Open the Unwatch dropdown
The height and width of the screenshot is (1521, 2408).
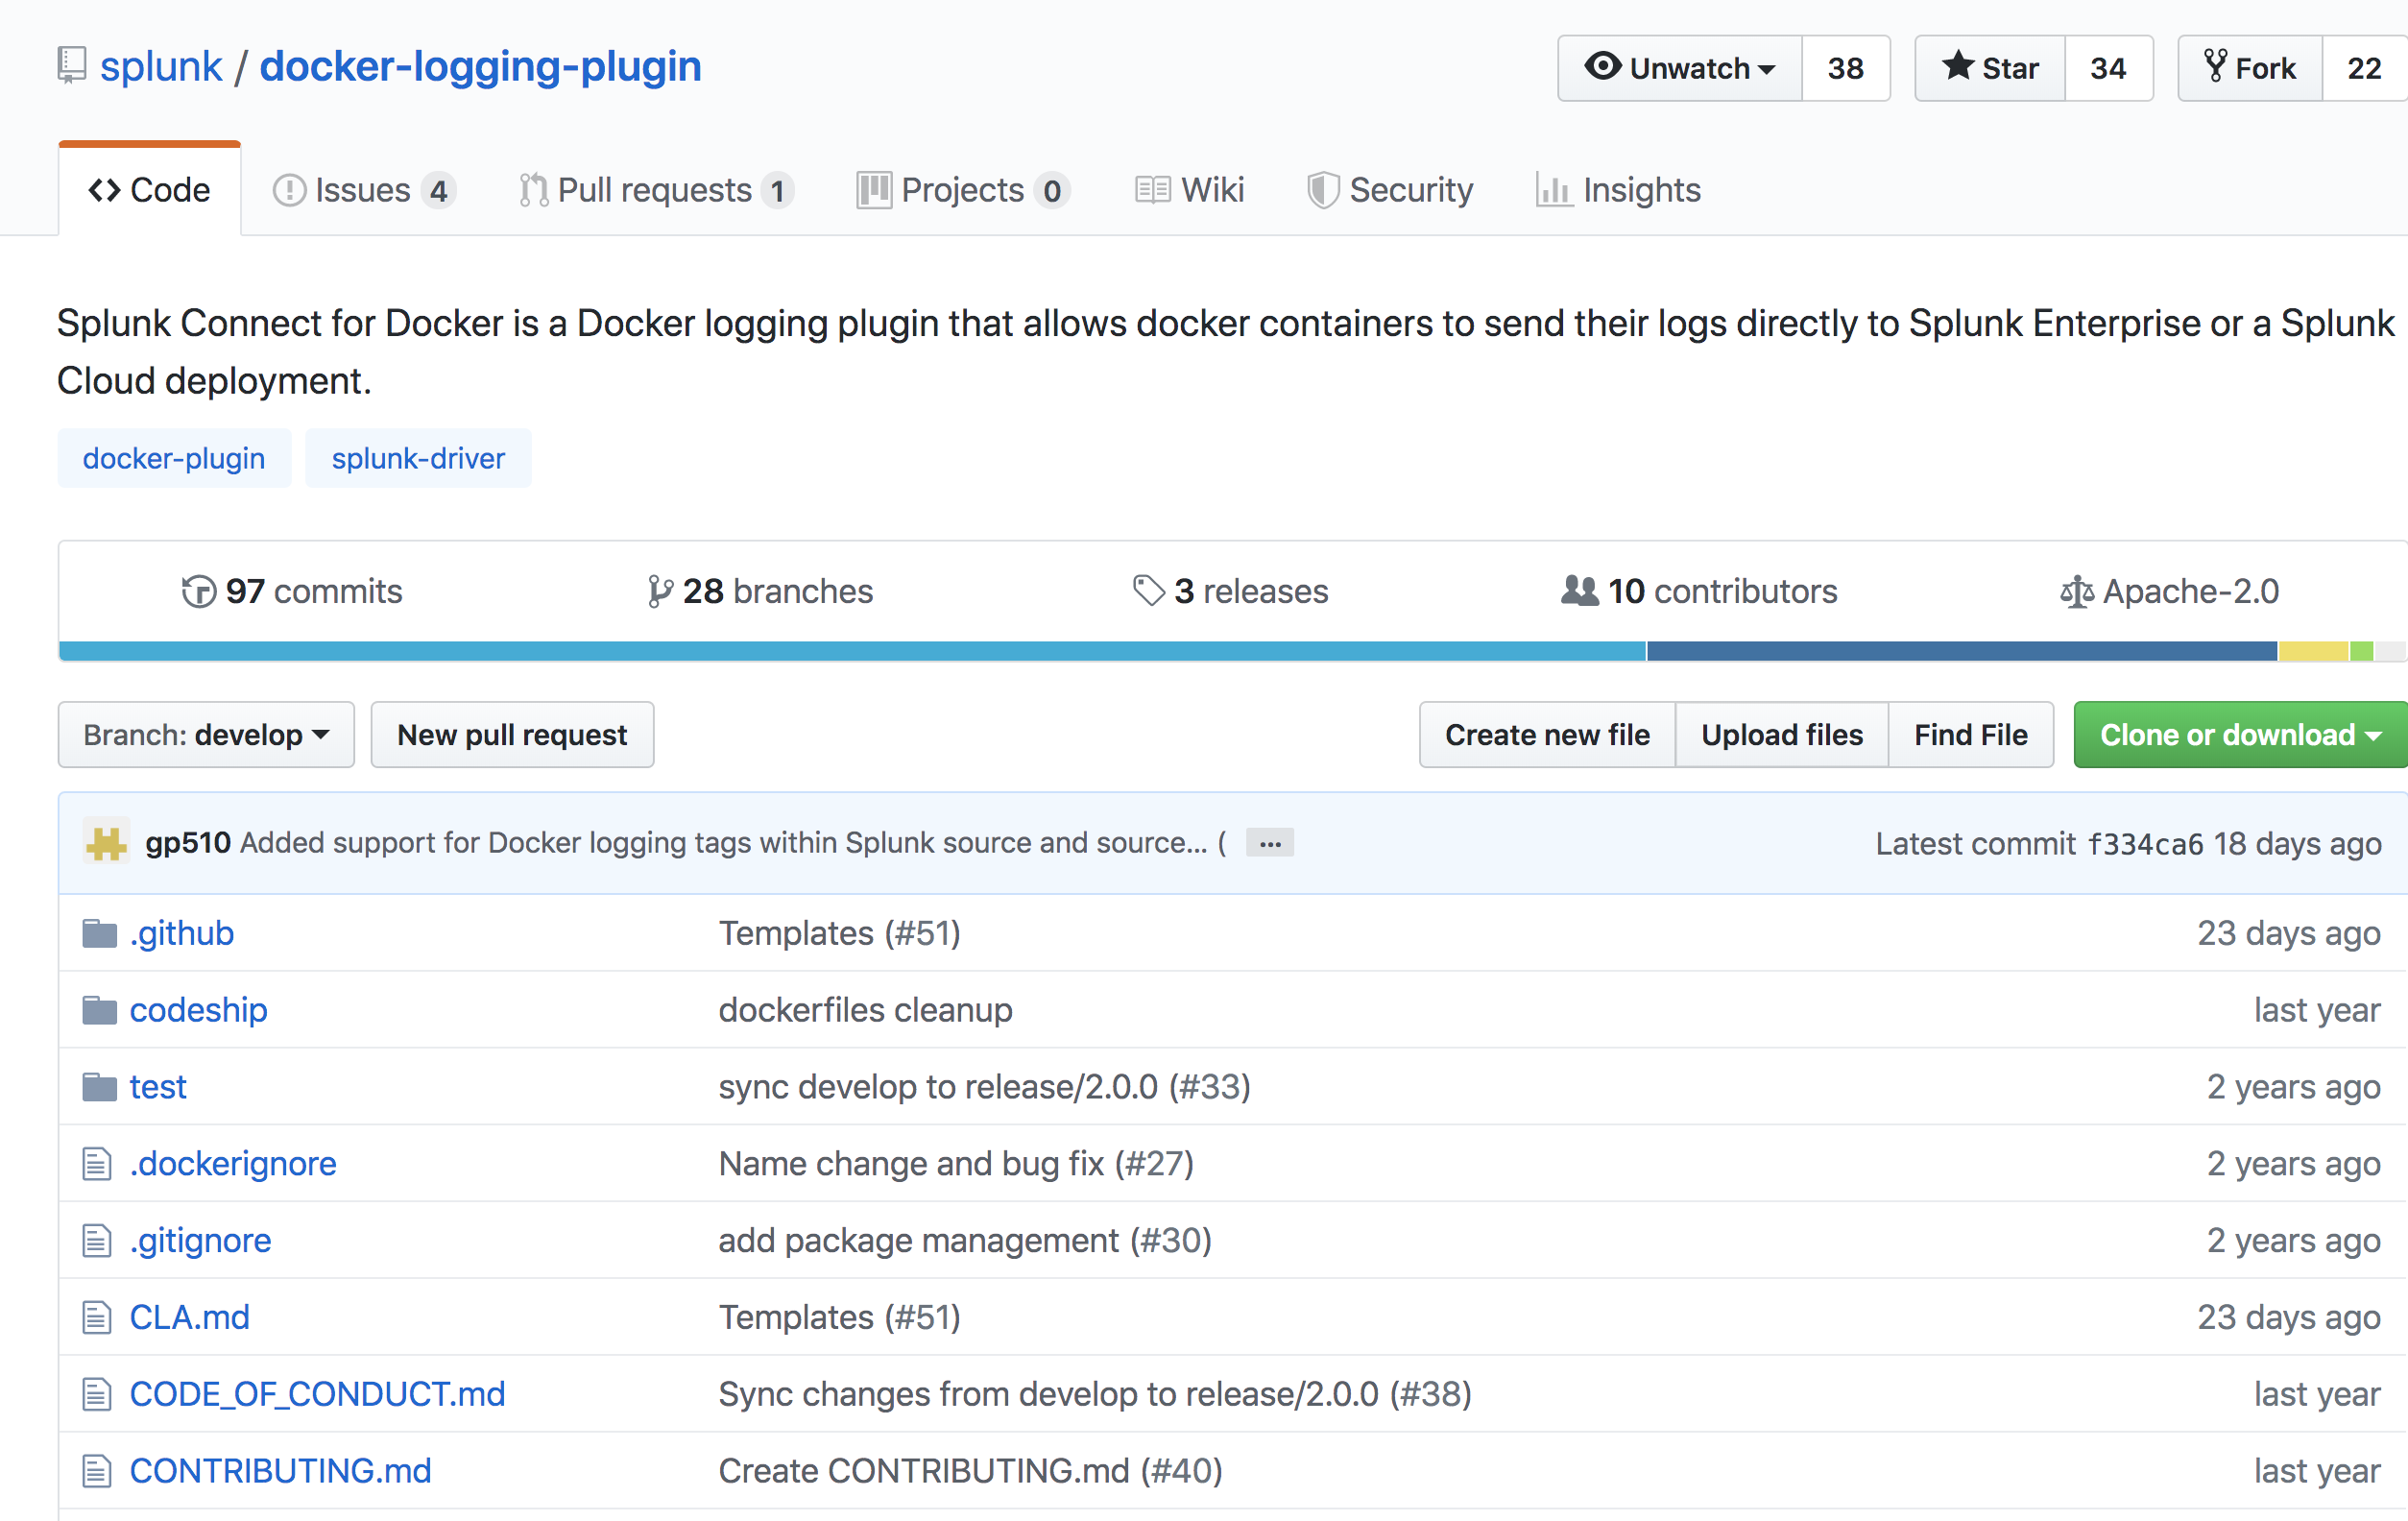click(x=1680, y=68)
